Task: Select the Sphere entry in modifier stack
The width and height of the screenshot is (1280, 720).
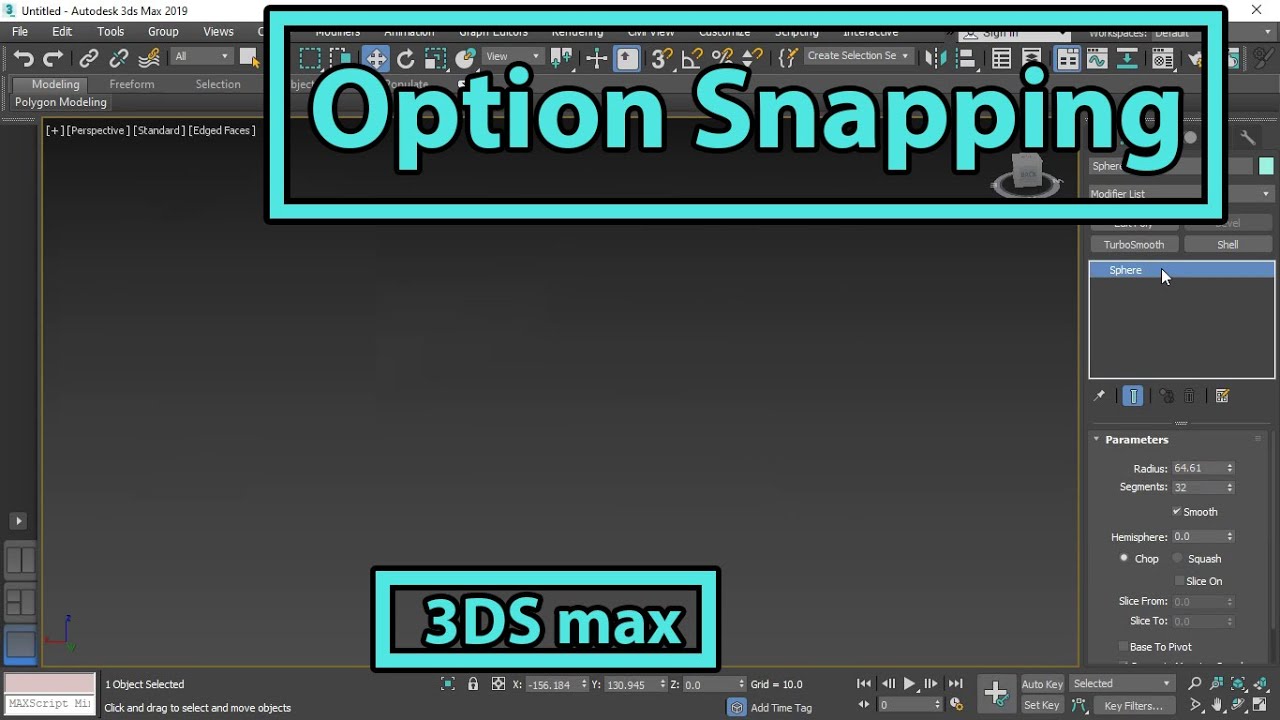Action: tap(1181, 270)
